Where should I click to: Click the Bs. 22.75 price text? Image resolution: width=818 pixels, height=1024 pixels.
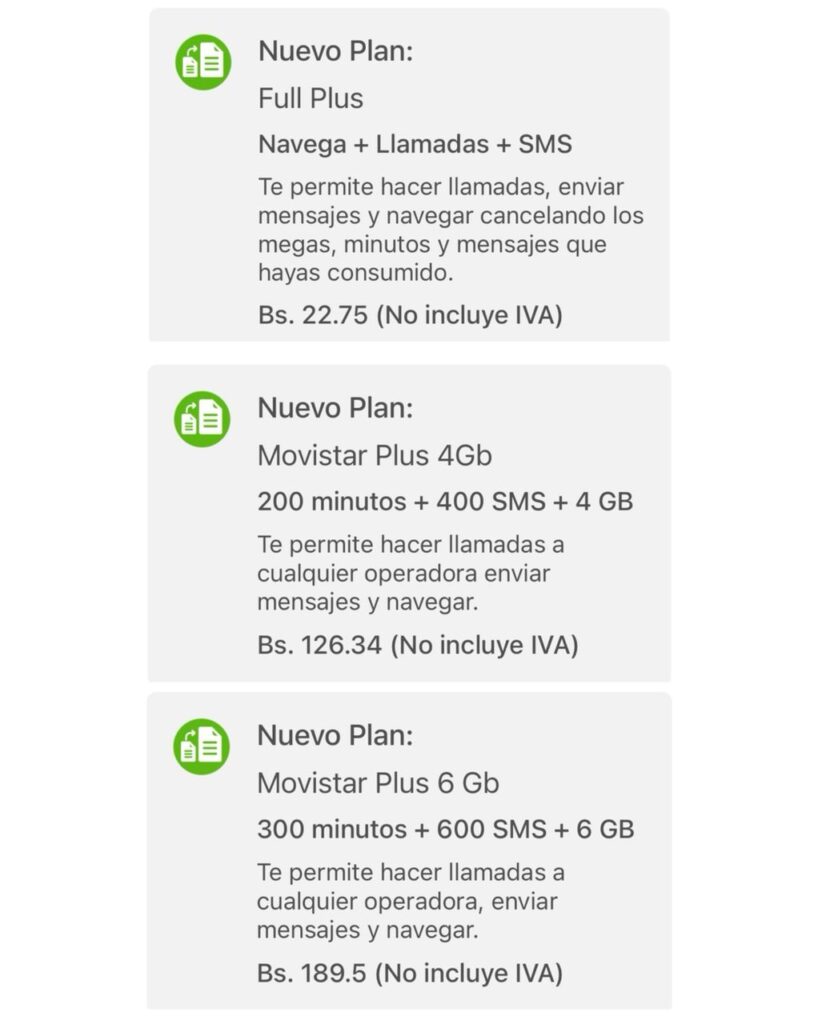[410, 316]
